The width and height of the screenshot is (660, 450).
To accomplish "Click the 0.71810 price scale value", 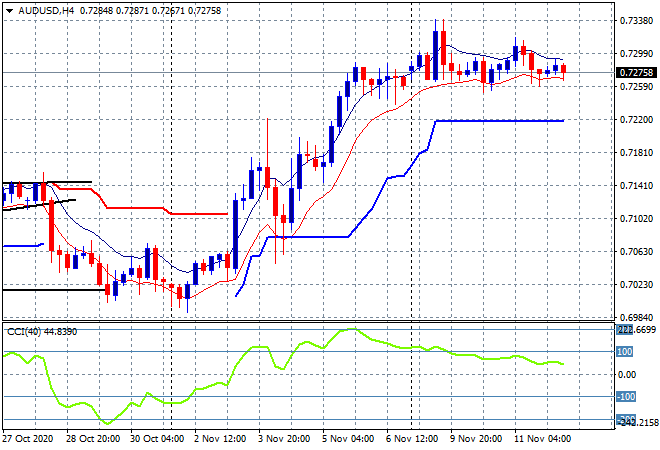I will [636, 152].
